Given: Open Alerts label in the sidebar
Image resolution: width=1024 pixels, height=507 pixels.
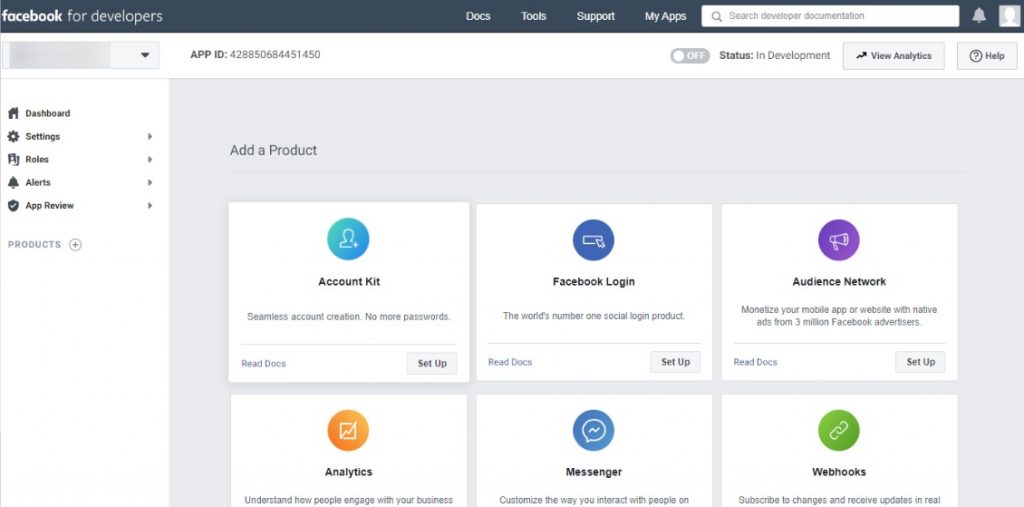Looking at the screenshot, I should (x=38, y=182).
